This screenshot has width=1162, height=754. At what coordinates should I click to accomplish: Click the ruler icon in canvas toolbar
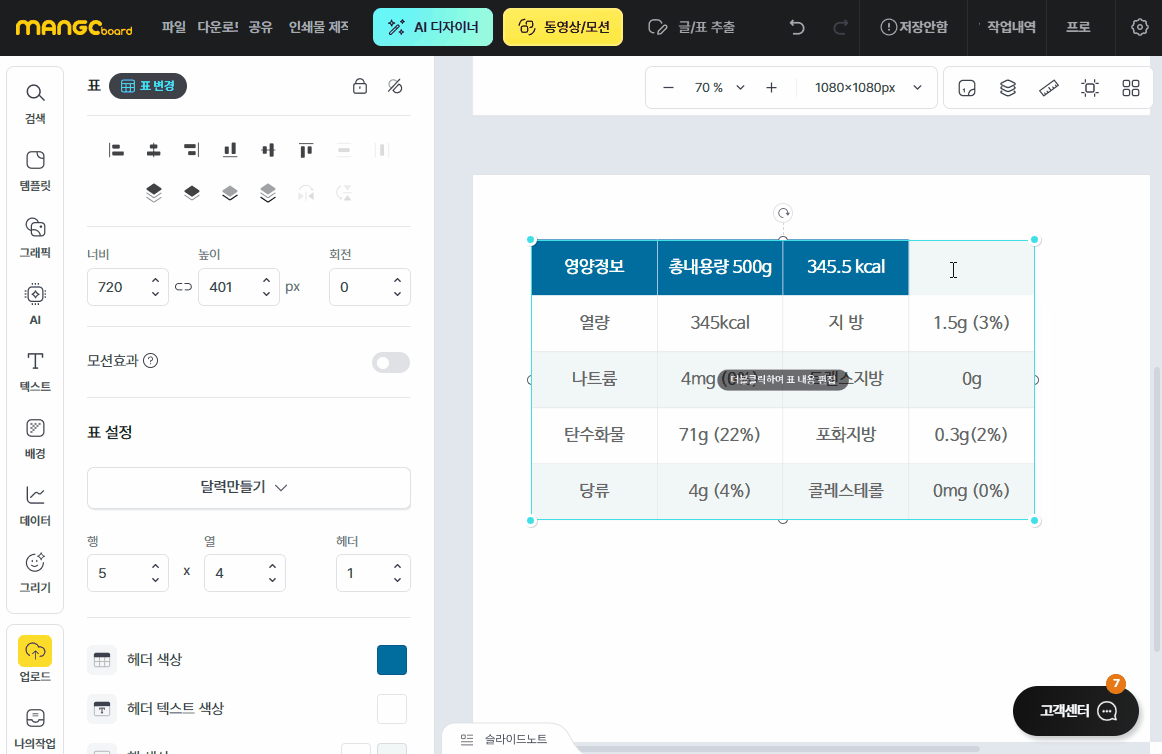1049,88
